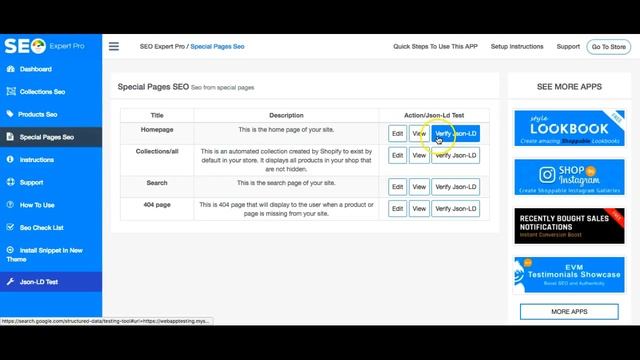Click SEO Expert Pro breadcrumb link
This screenshot has width=640, height=360.
tap(162, 47)
